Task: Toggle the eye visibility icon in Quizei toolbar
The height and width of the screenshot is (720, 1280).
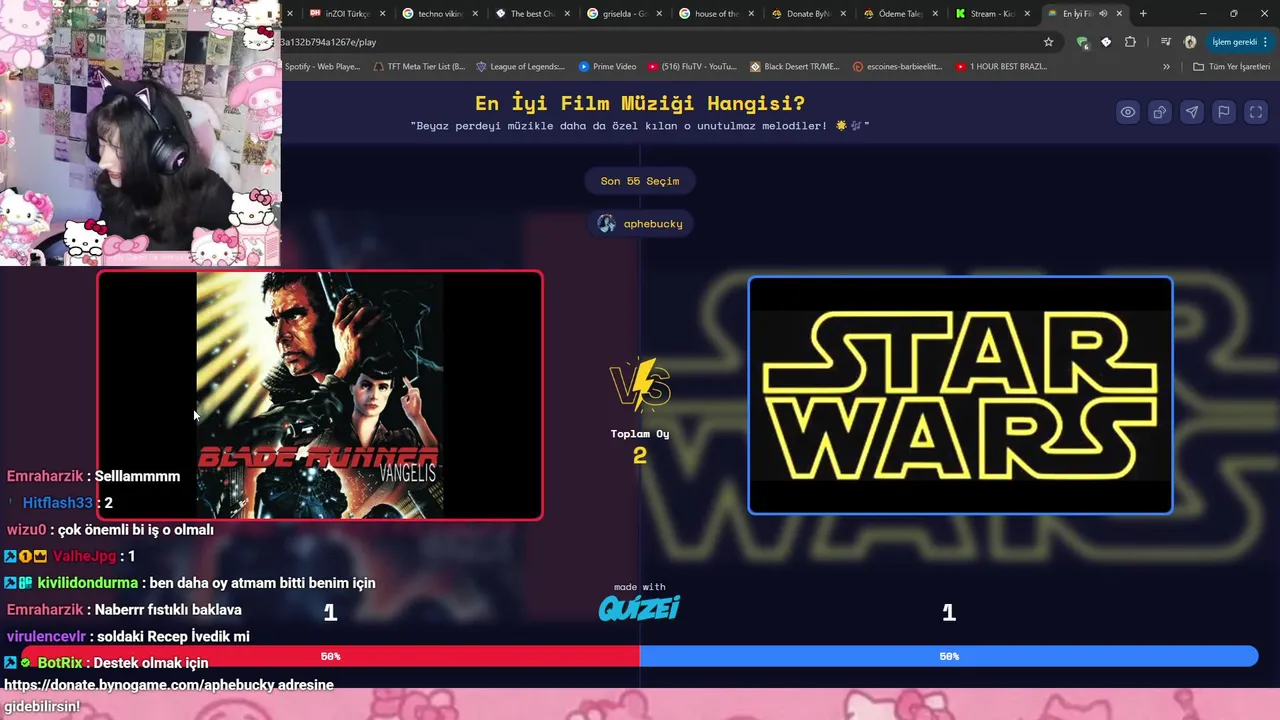Action: 1128,112
